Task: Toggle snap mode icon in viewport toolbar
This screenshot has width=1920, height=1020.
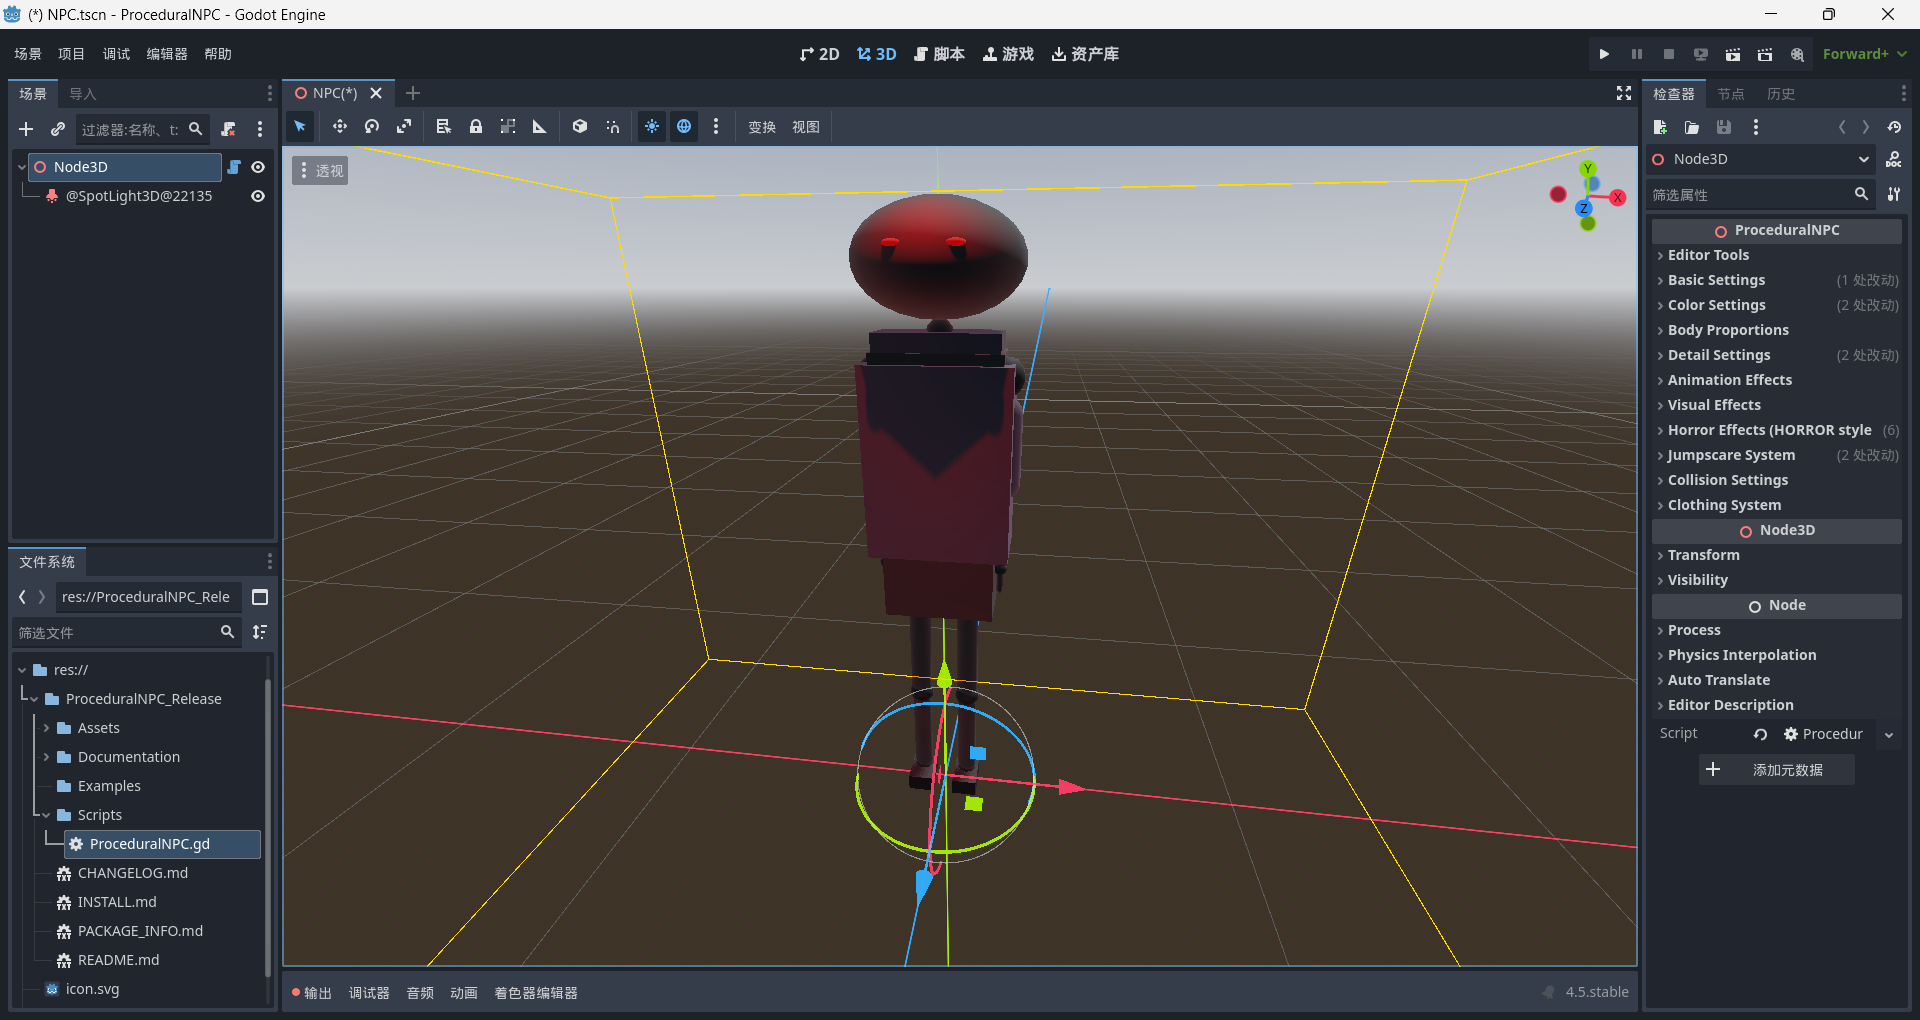Action: click(x=612, y=127)
